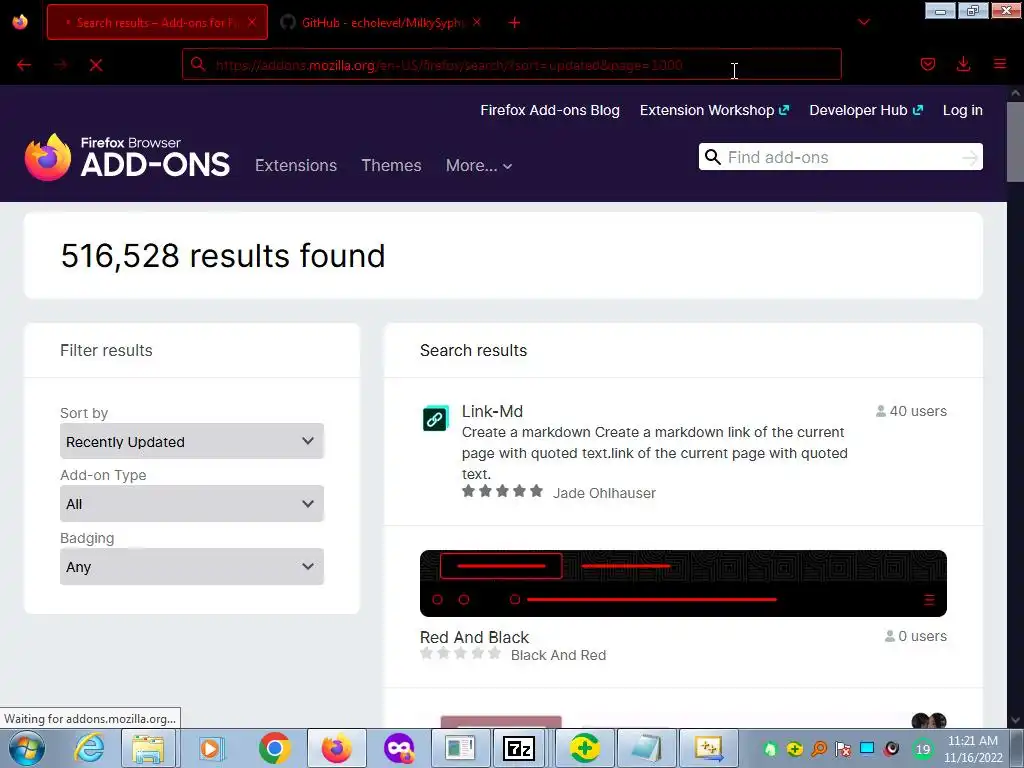The height and width of the screenshot is (768, 1024).
Task: Open the Firefox downloads panel
Action: 963,64
